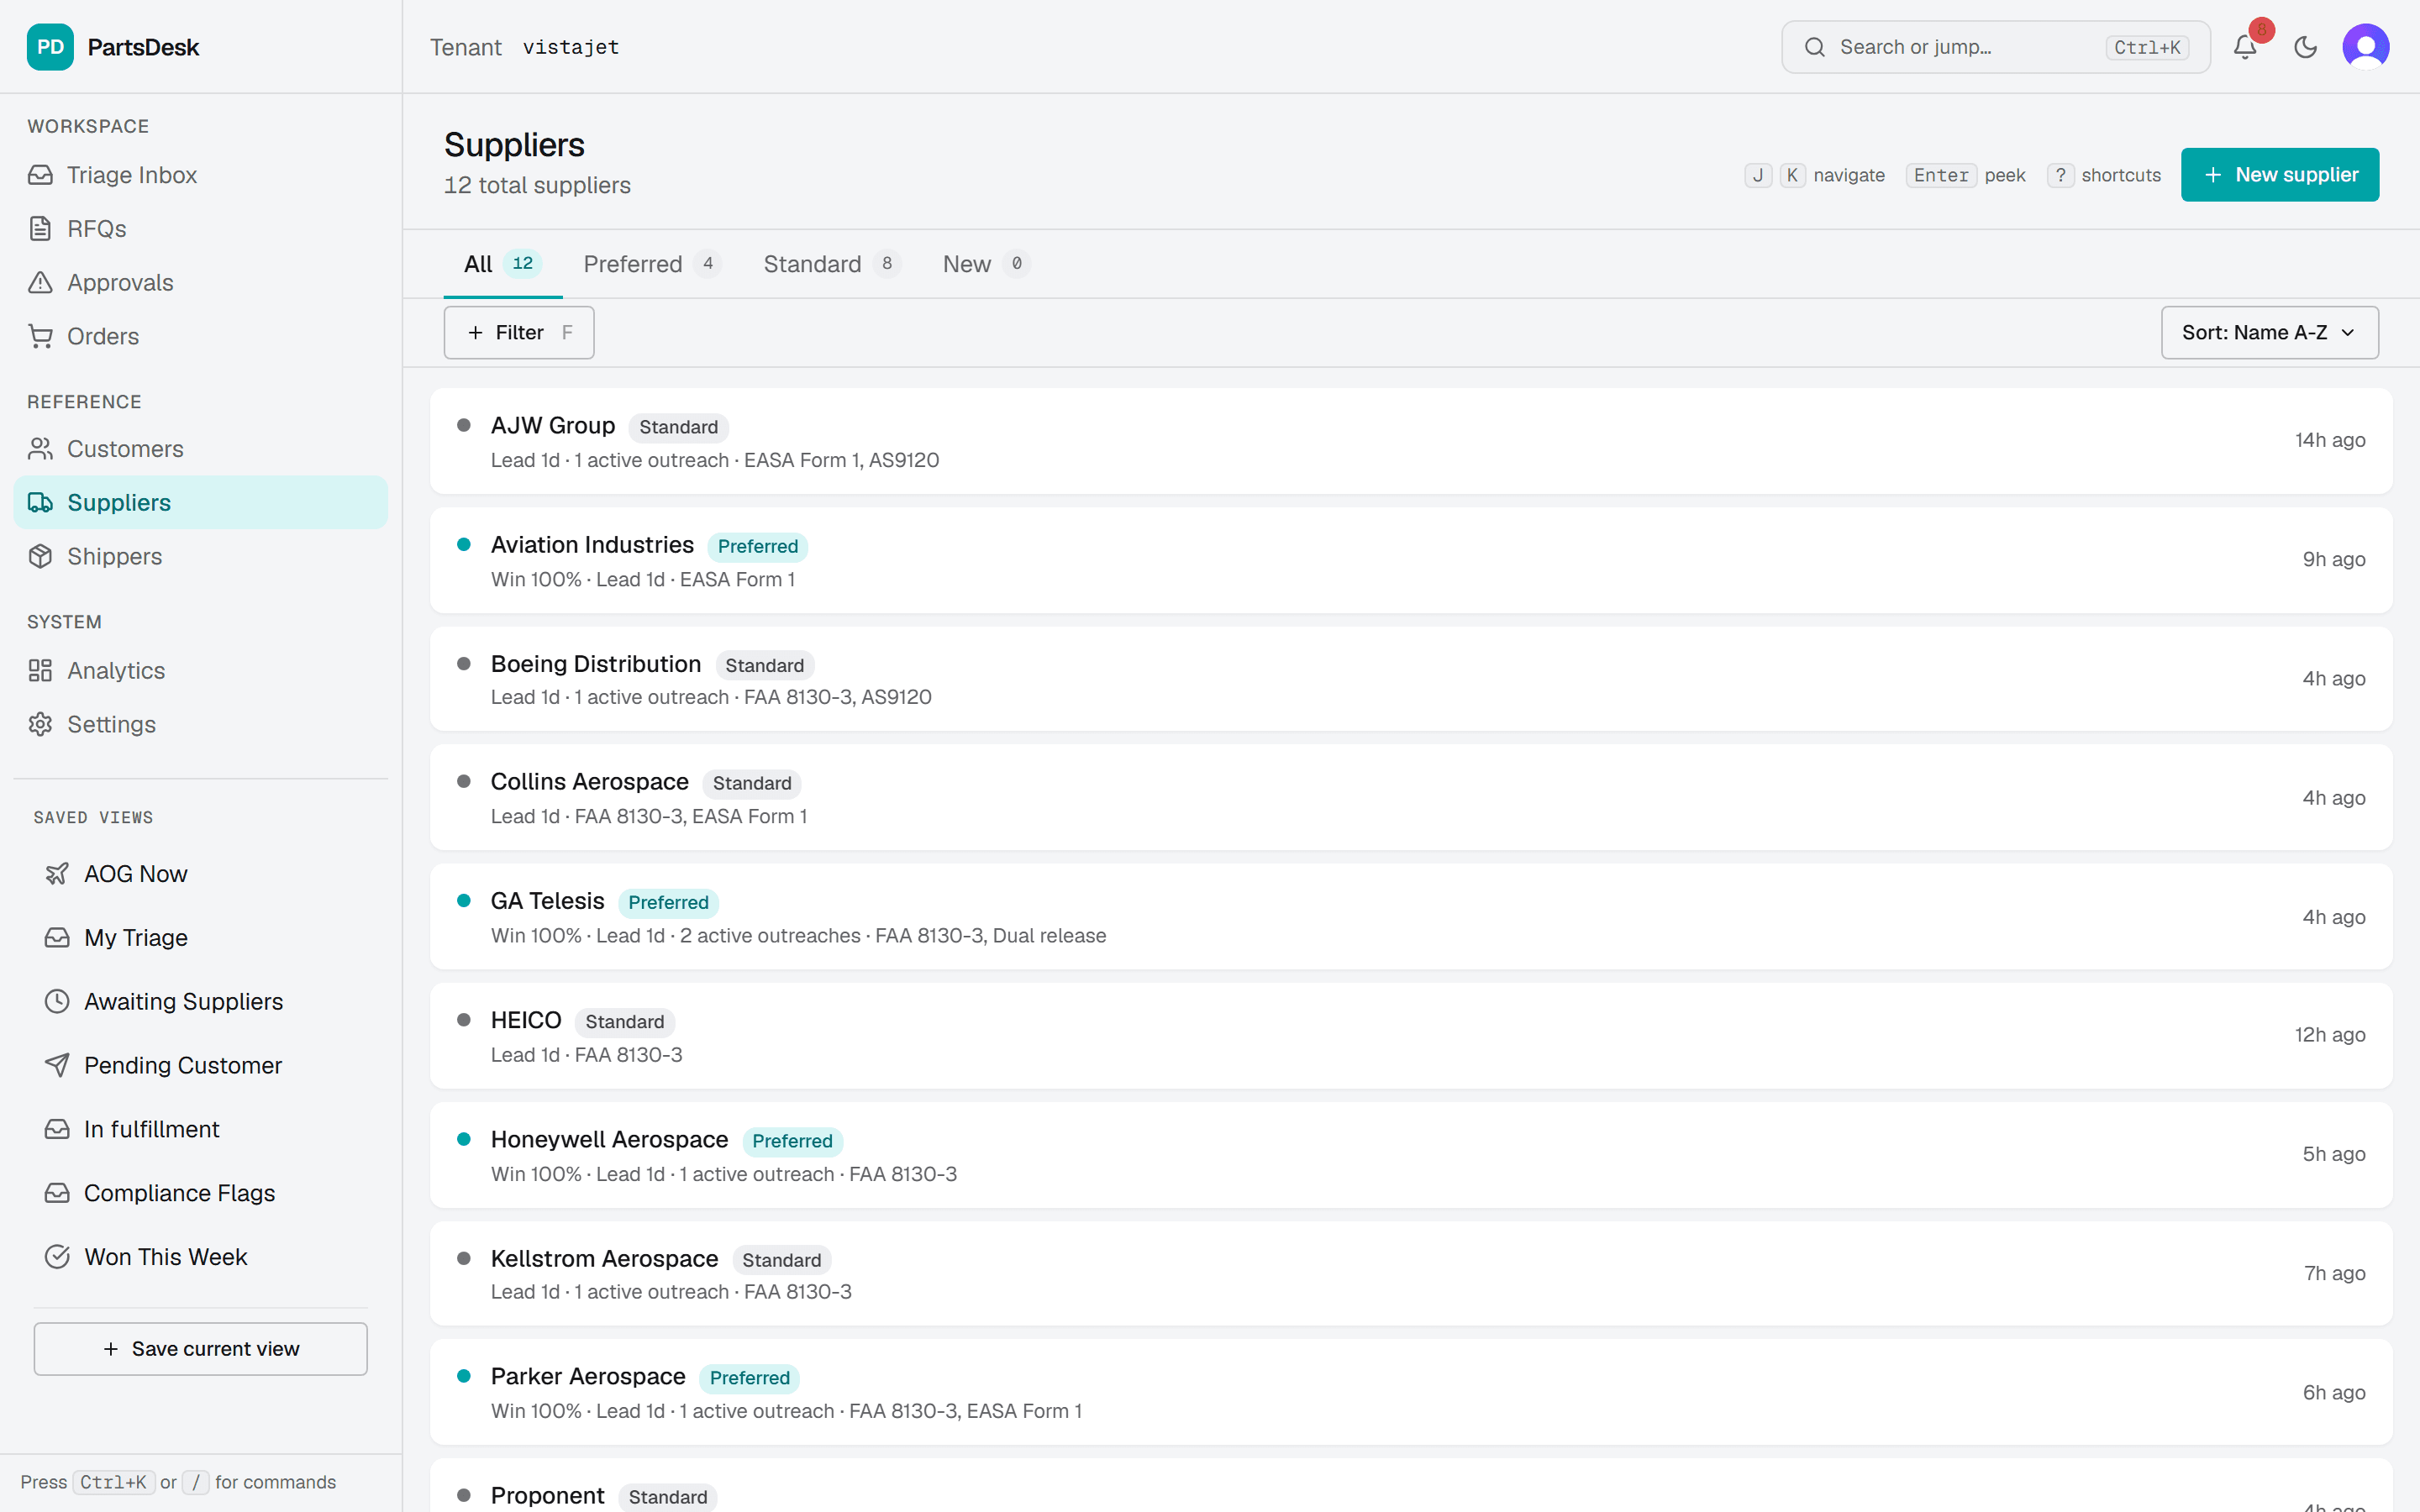Click the Shippers package icon
Viewport: 2420px width, 1512px height.
pos(40,557)
